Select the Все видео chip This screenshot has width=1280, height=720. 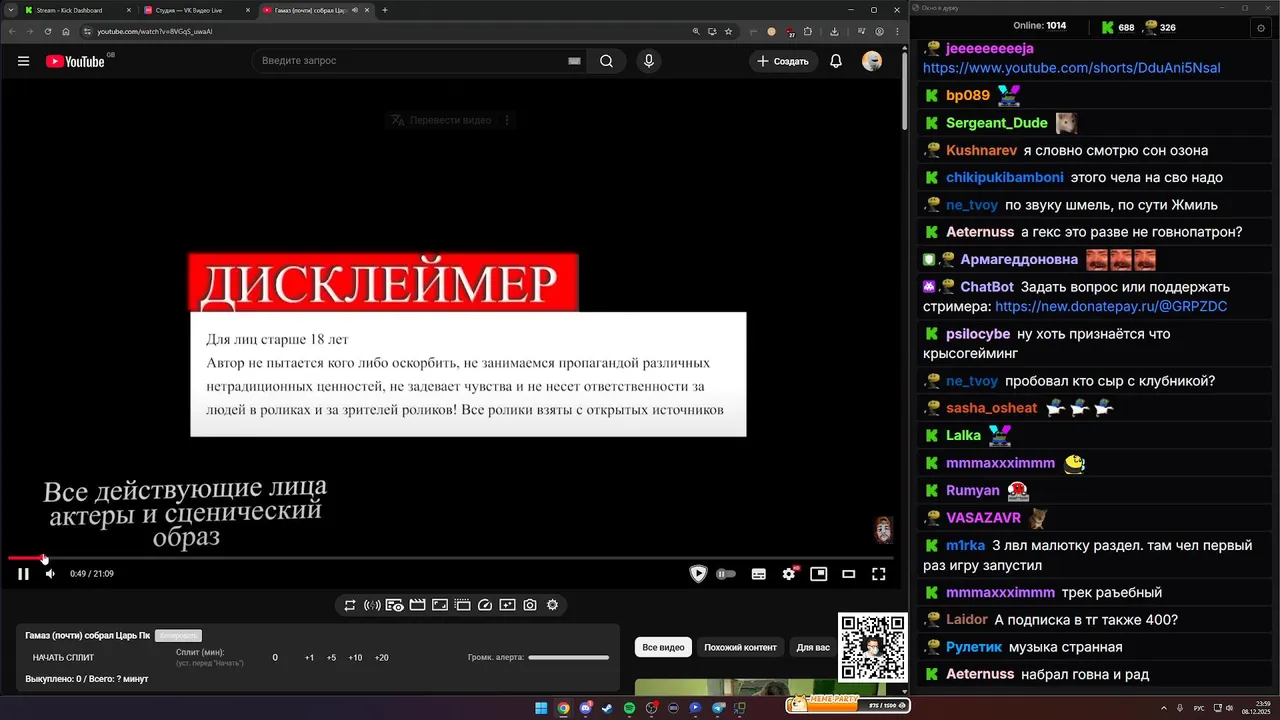click(663, 647)
